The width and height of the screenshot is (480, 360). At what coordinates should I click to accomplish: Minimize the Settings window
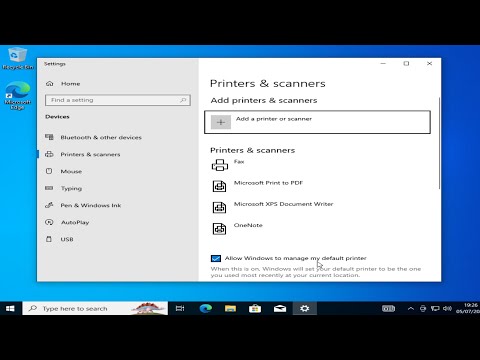383,63
